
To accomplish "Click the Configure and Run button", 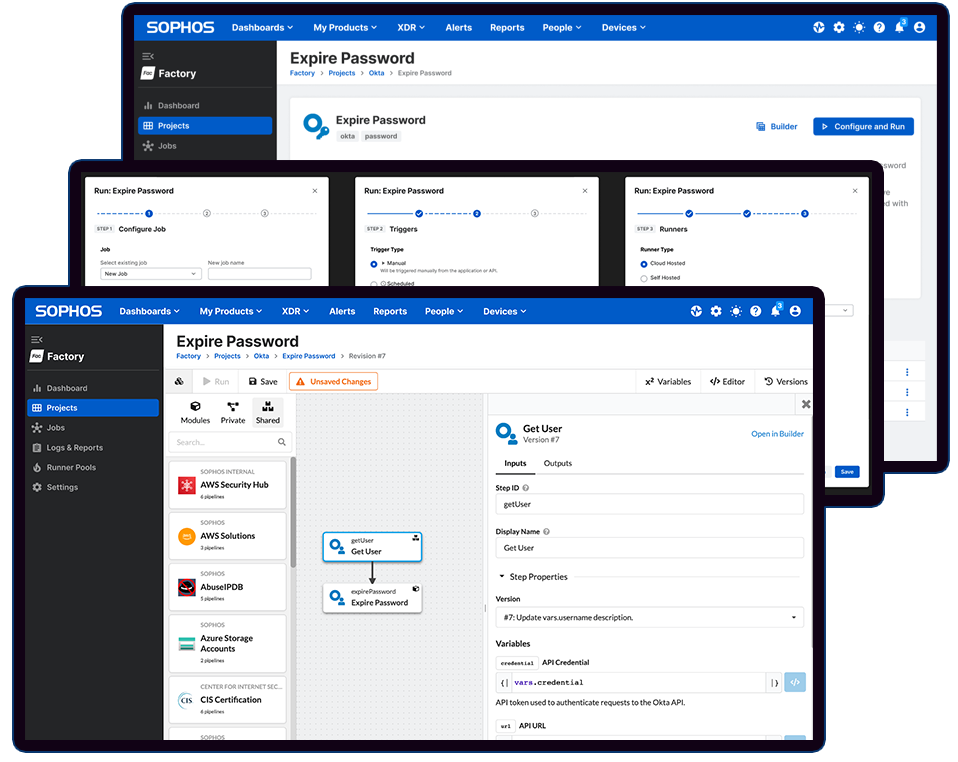I will point(862,127).
